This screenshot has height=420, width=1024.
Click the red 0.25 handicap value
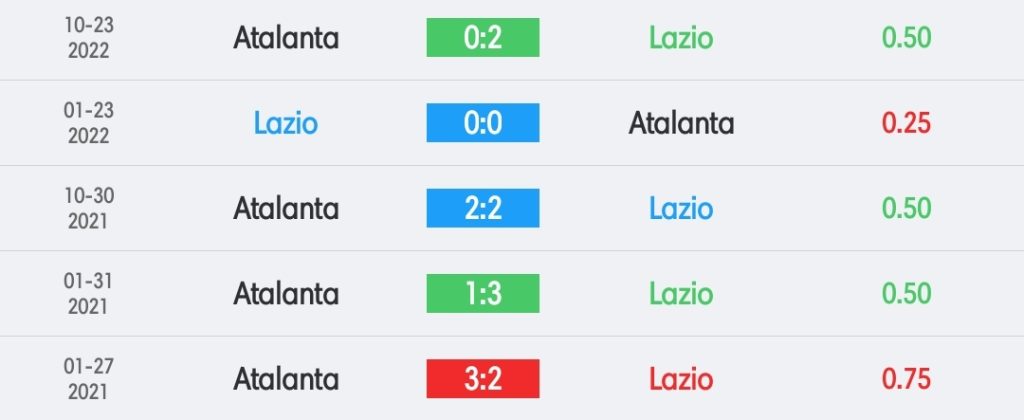click(906, 123)
